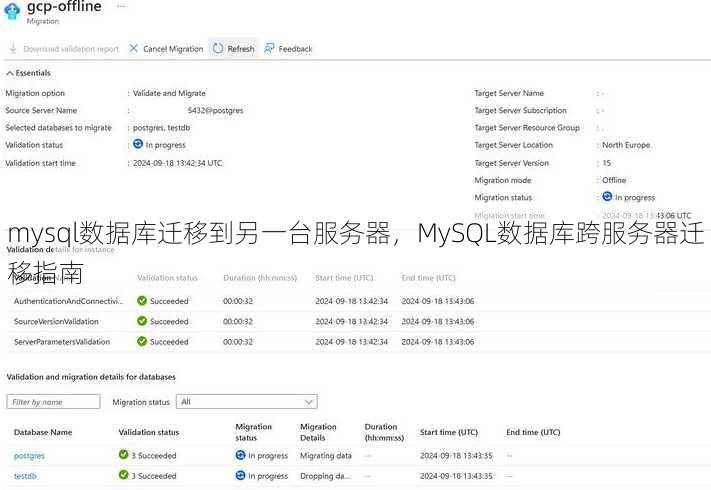Click Migrating data detail for postgres
Screen dimensions: 711x490
pyautogui.click(x=326, y=456)
